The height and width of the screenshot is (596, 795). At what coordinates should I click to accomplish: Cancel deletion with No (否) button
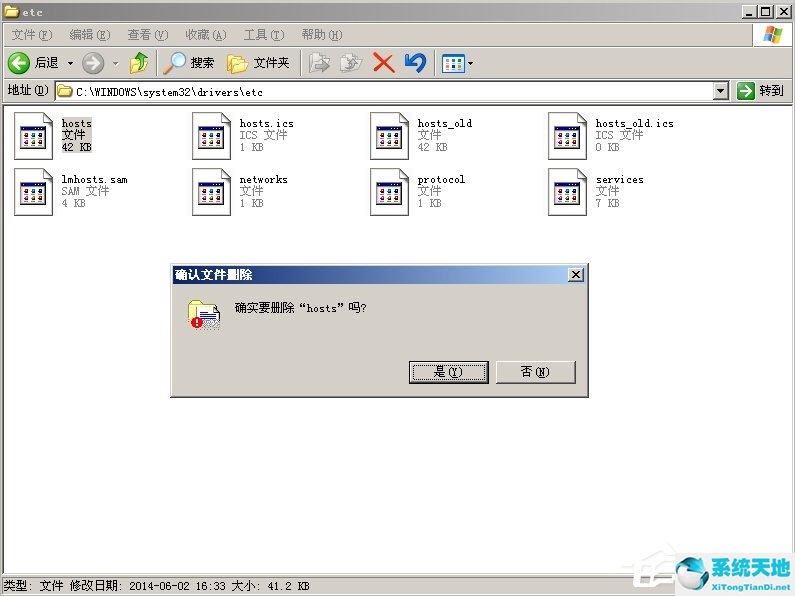[x=535, y=372]
